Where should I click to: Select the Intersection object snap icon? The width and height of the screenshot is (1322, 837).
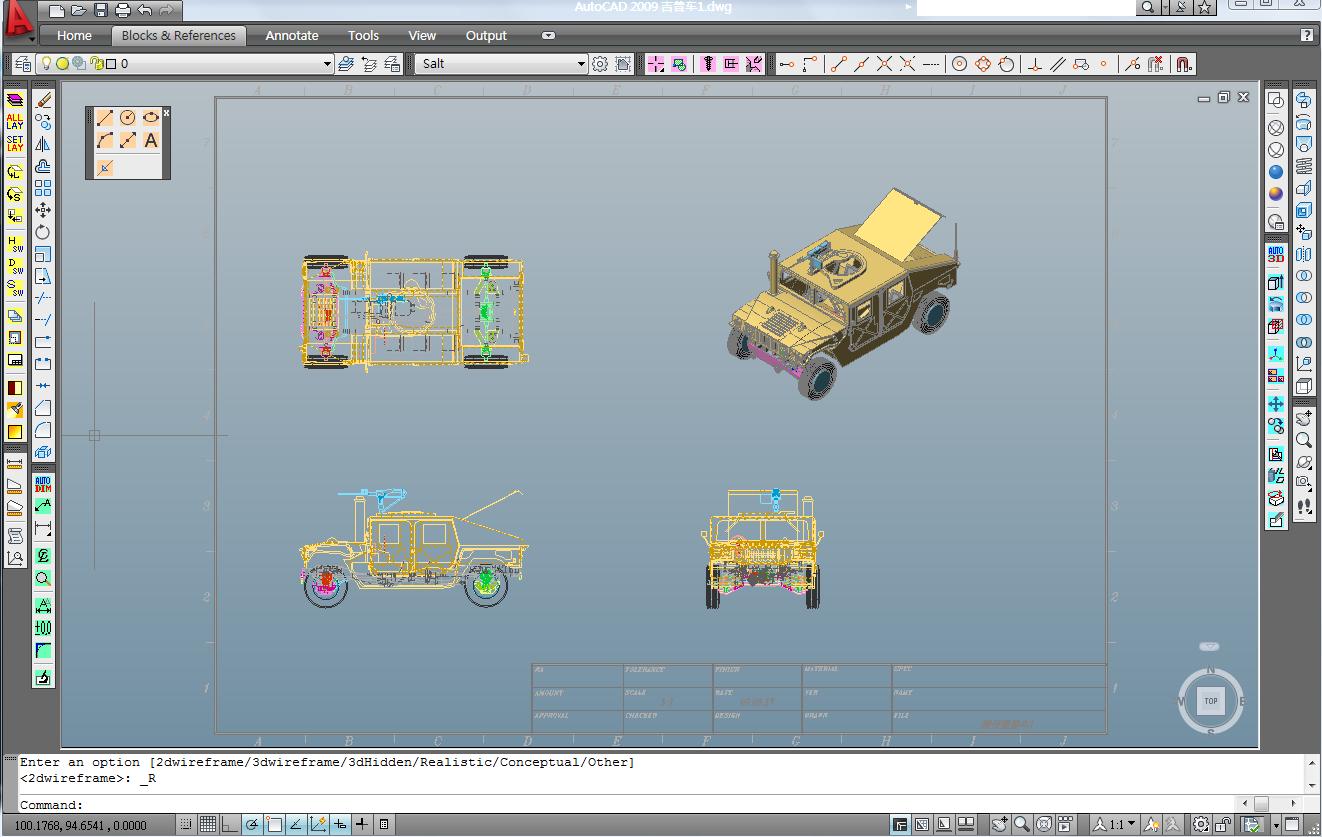click(884, 64)
